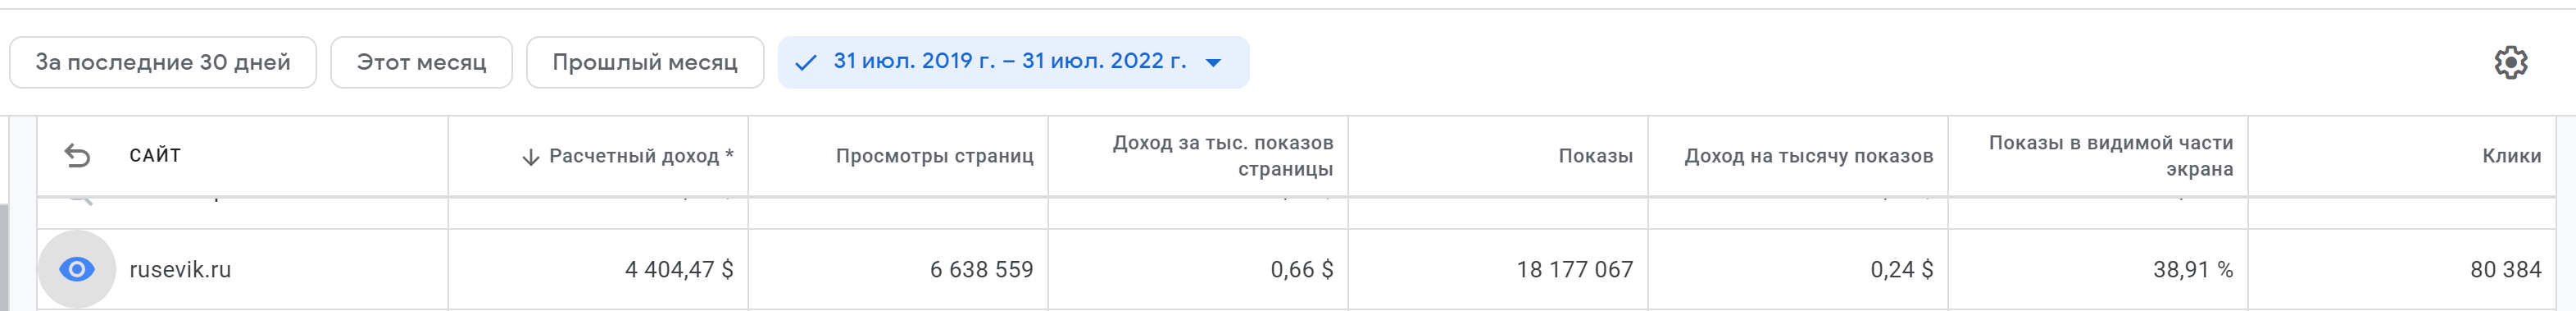This screenshot has height=311, width=2576.
Task: Expand the date range dropdown arrow
Action: point(1213,62)
